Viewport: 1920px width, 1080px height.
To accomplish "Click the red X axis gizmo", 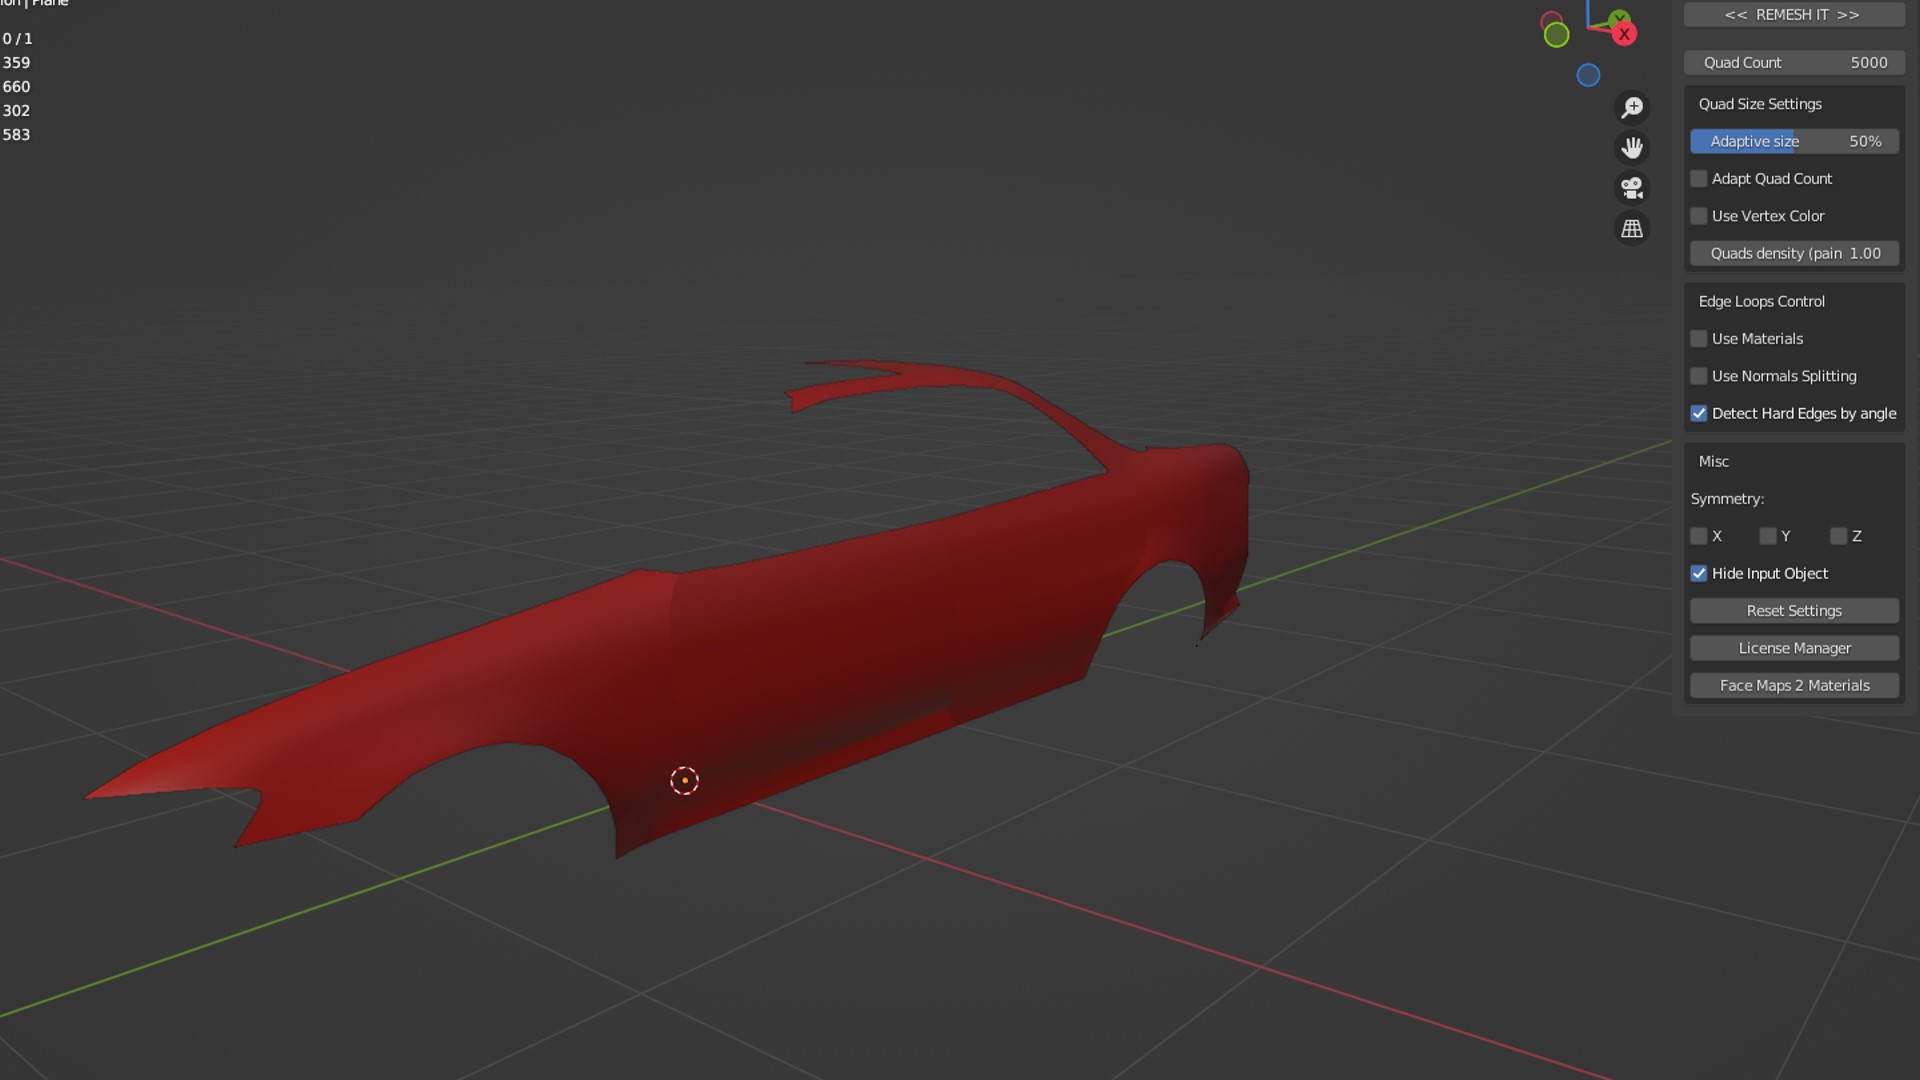I will 1625,34.
